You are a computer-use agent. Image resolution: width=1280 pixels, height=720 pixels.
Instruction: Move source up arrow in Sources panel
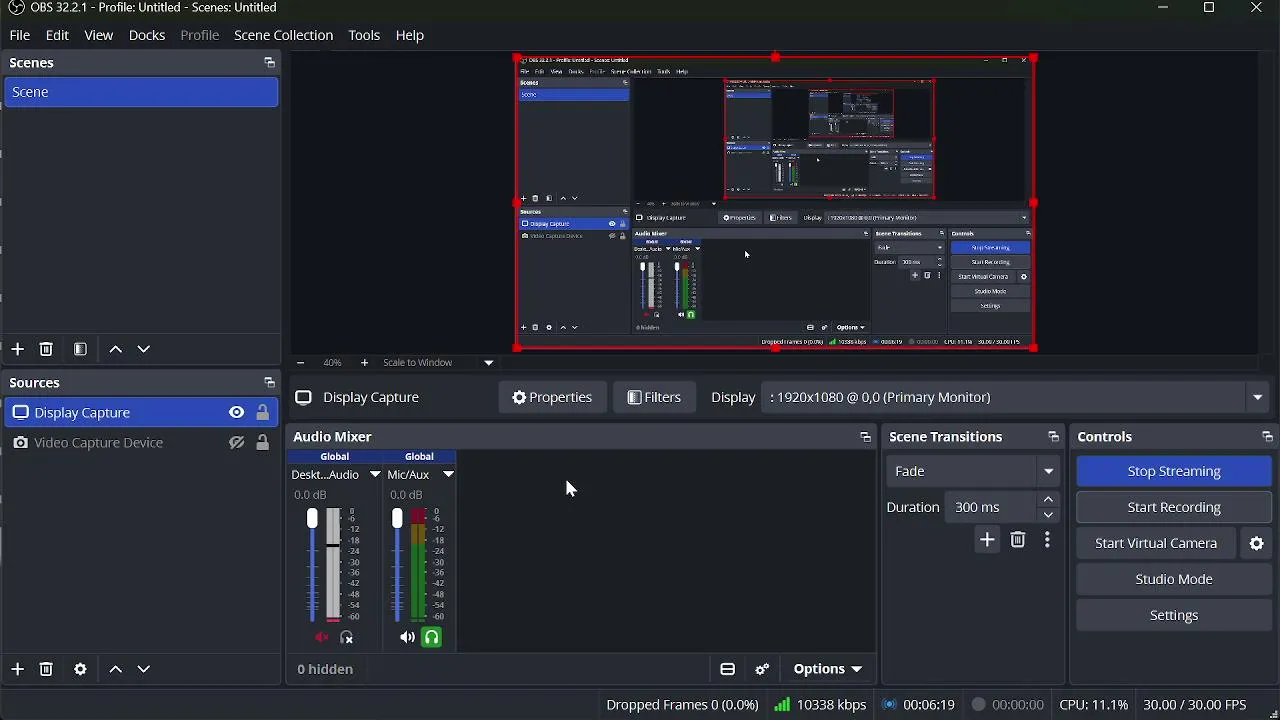click(x=116, y=669)
